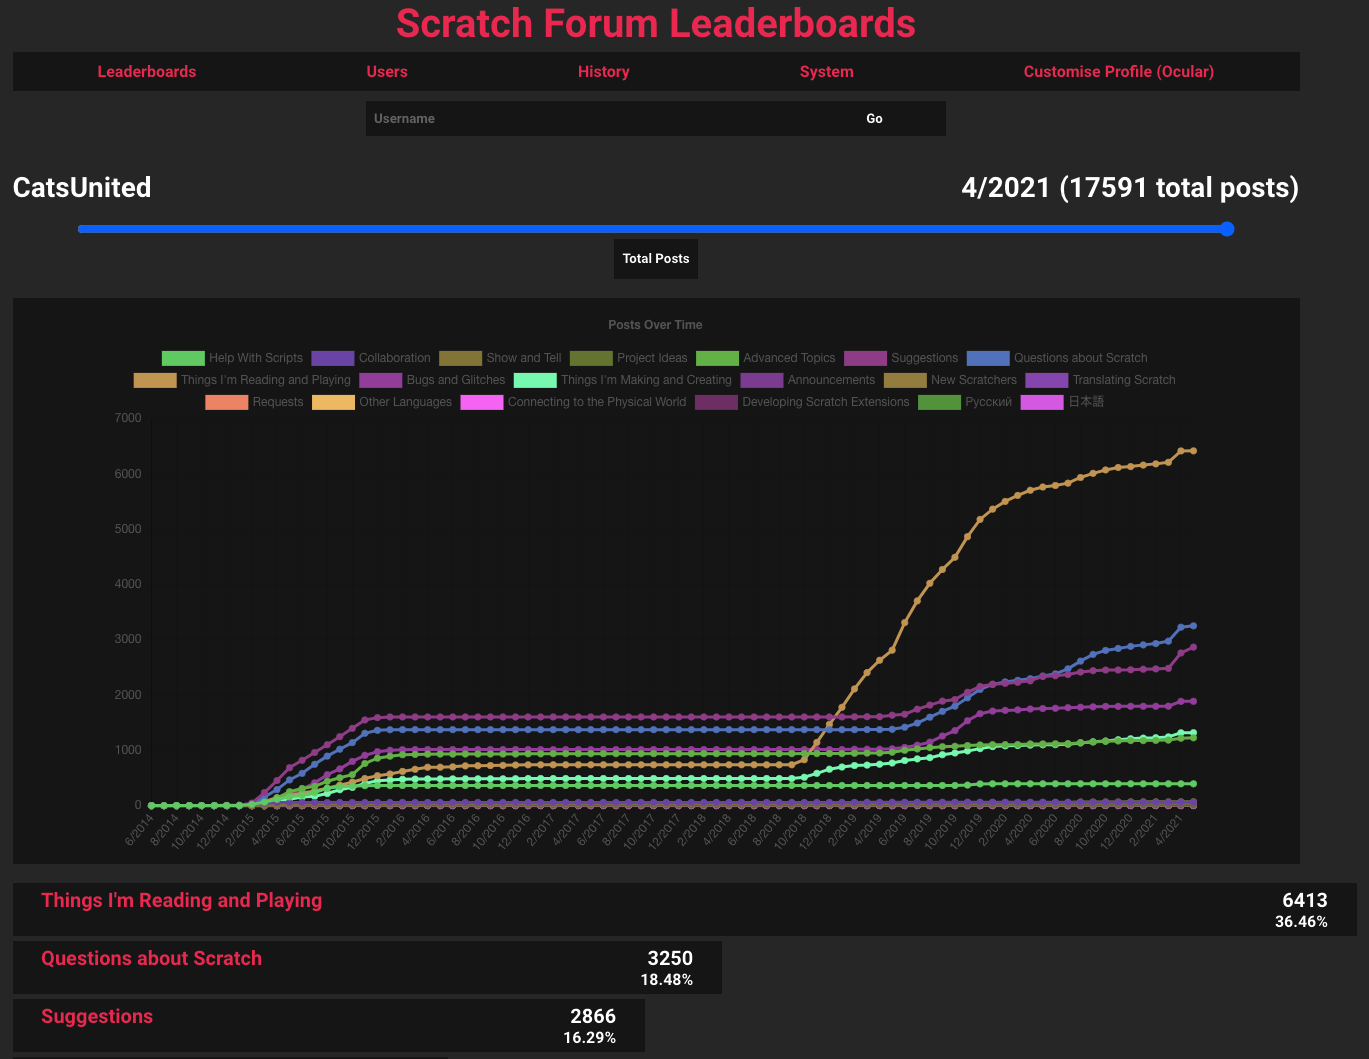Toggle Translating Scratch legend swatch
1369x1059 pixels.
point(1047,380)
